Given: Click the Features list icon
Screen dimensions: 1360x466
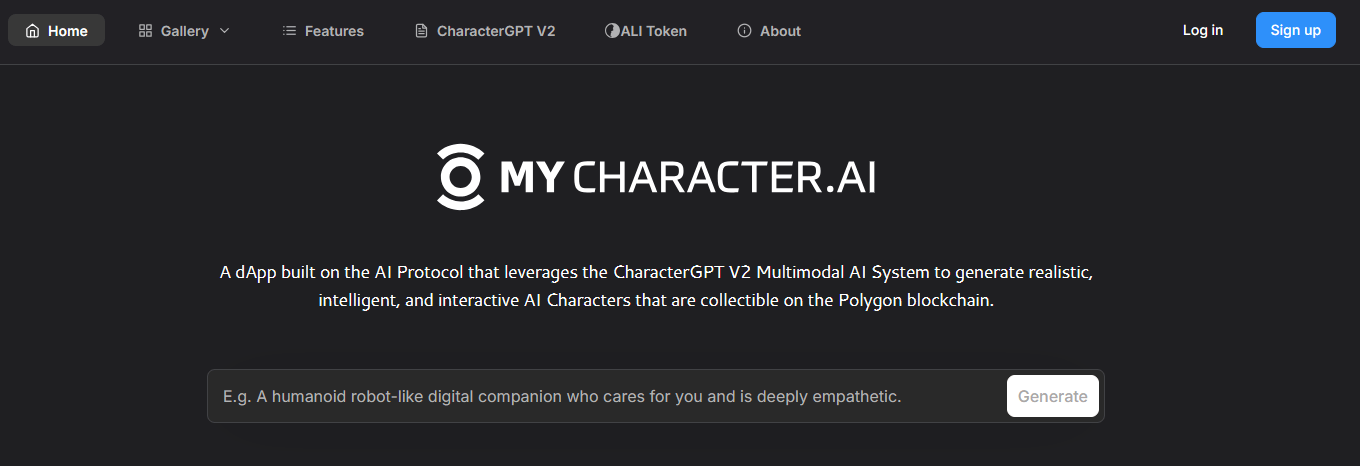Looking at the screenshot, I should tap(289, 31).
